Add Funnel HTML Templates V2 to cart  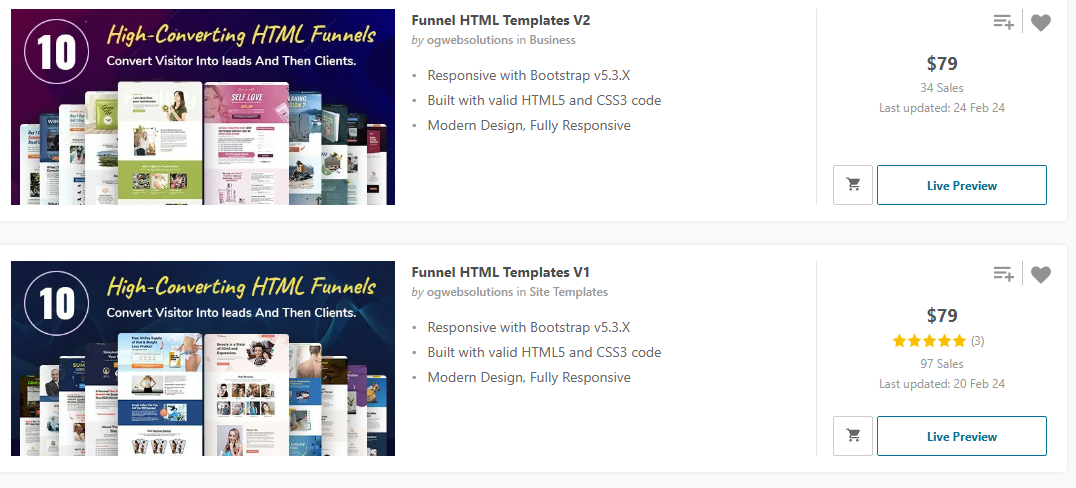(853, 185)
